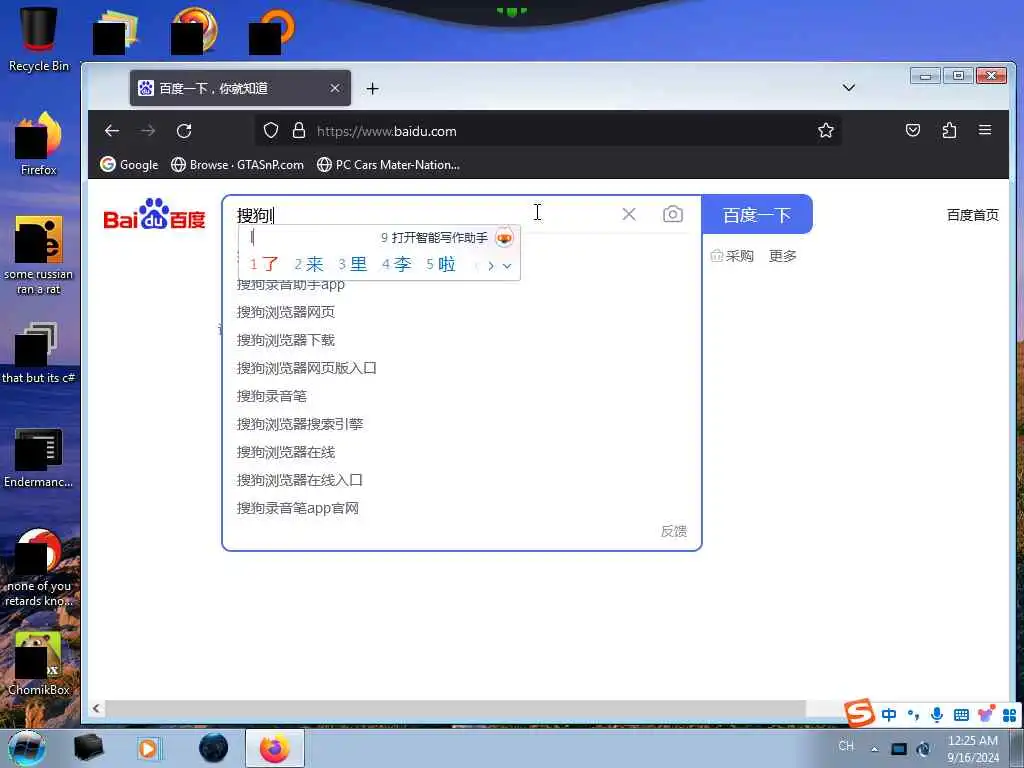Choose suggestion 搜狗浏览器在线
1024x768 pixels.
[286, 453]
